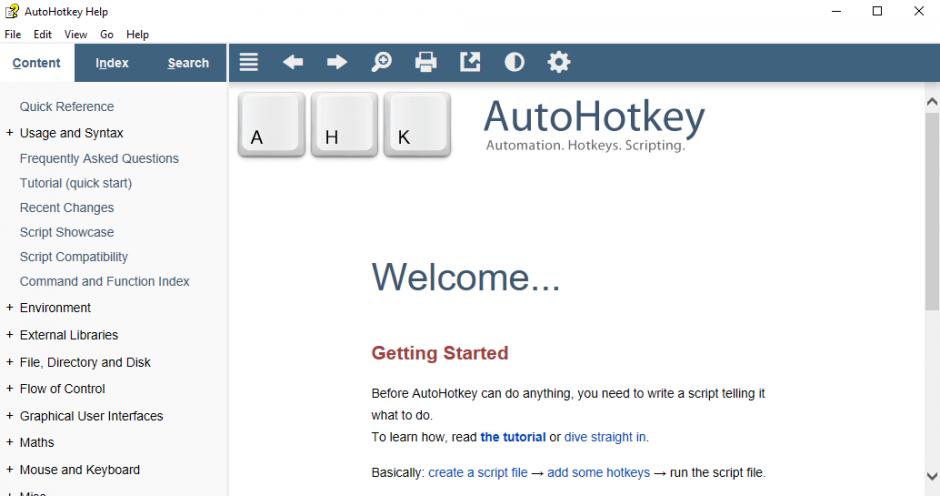This screenshot has width=940, height=496.
Task: Expand the Environment tree node
Action: 10,307
